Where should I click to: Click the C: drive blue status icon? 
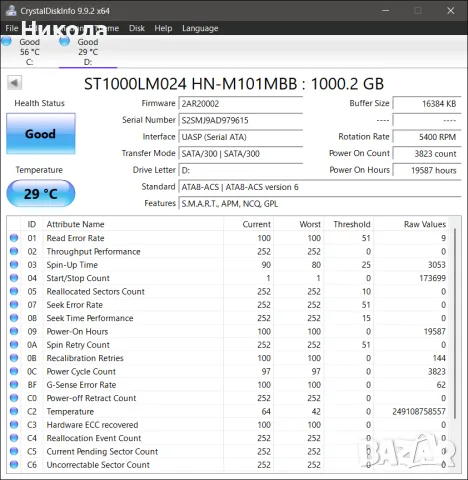[6, 41]
